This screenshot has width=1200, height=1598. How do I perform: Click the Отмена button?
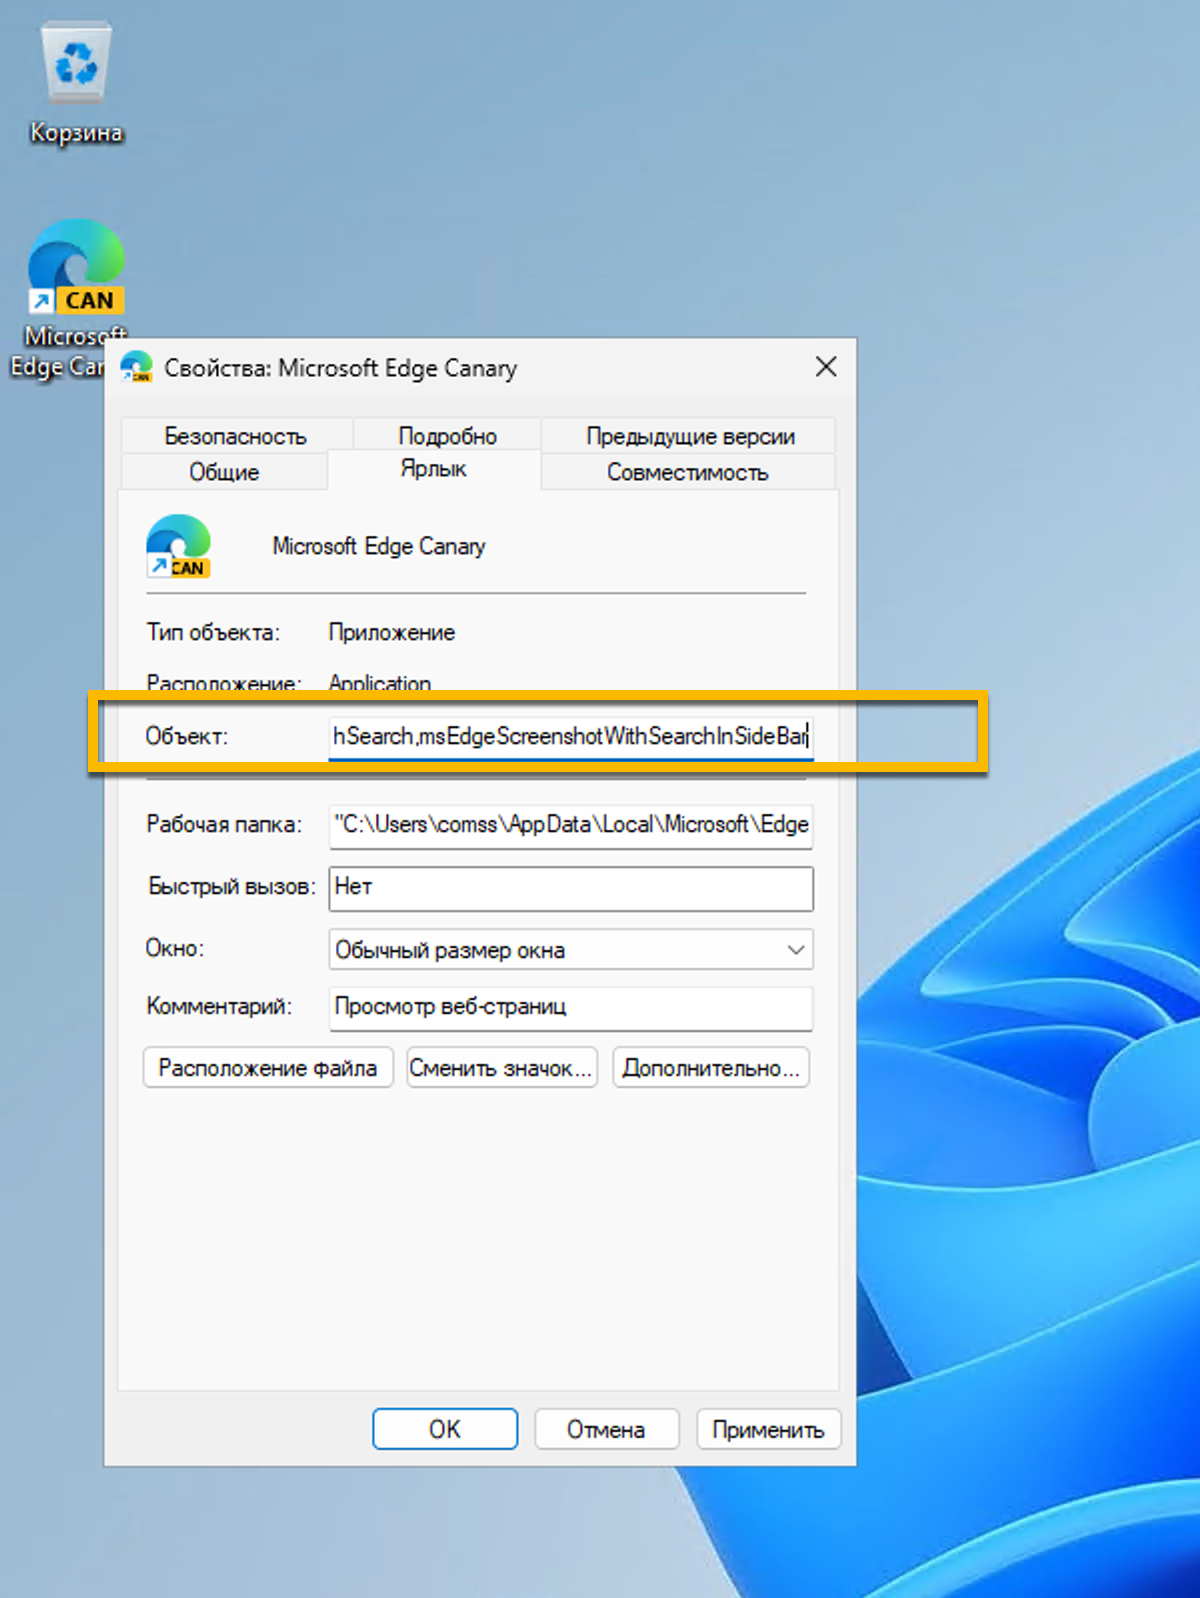point(607,1429)
